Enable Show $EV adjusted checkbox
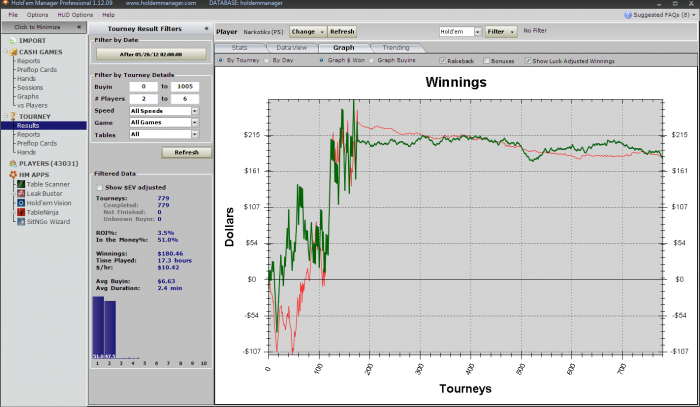700x407 pixels. 99,187
